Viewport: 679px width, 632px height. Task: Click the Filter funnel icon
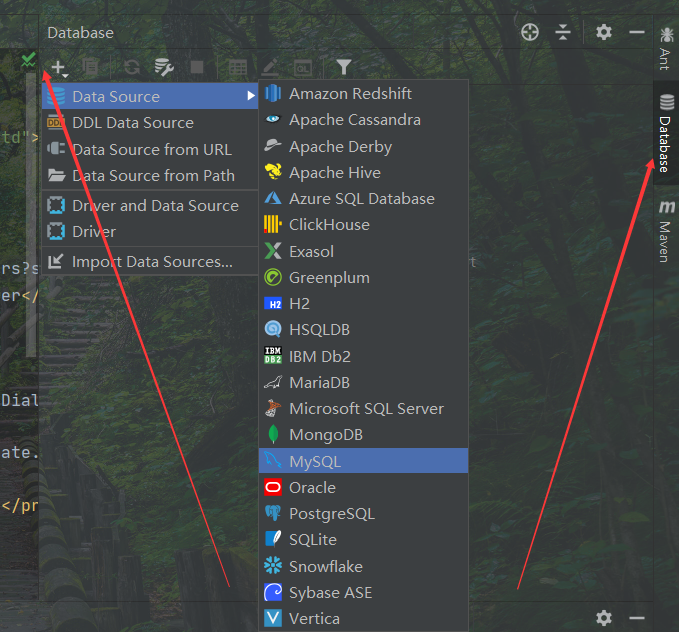(343, 67)
